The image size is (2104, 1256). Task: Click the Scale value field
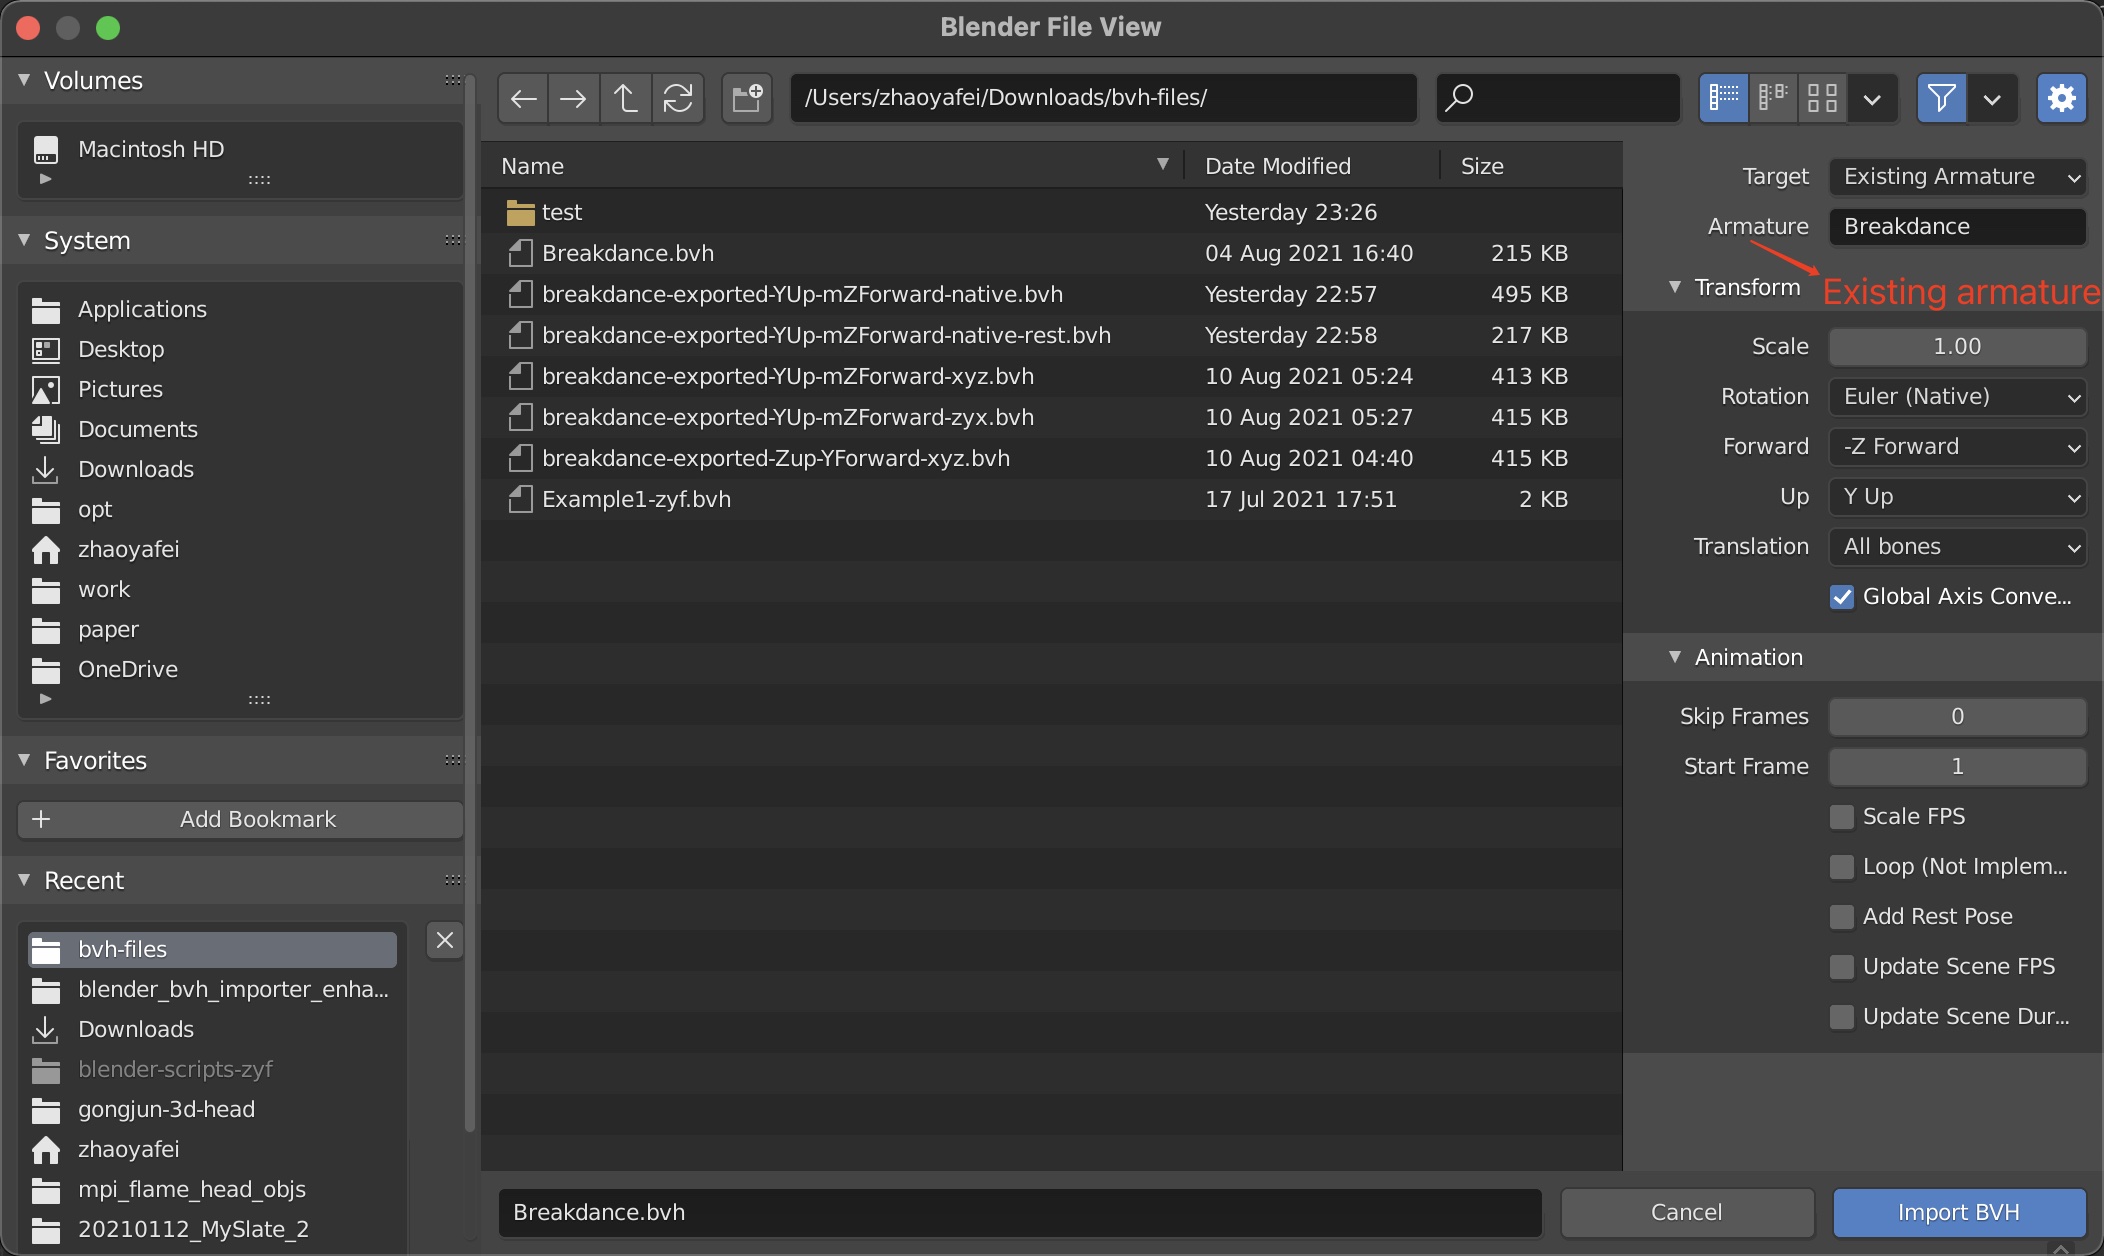[1957, 347]
